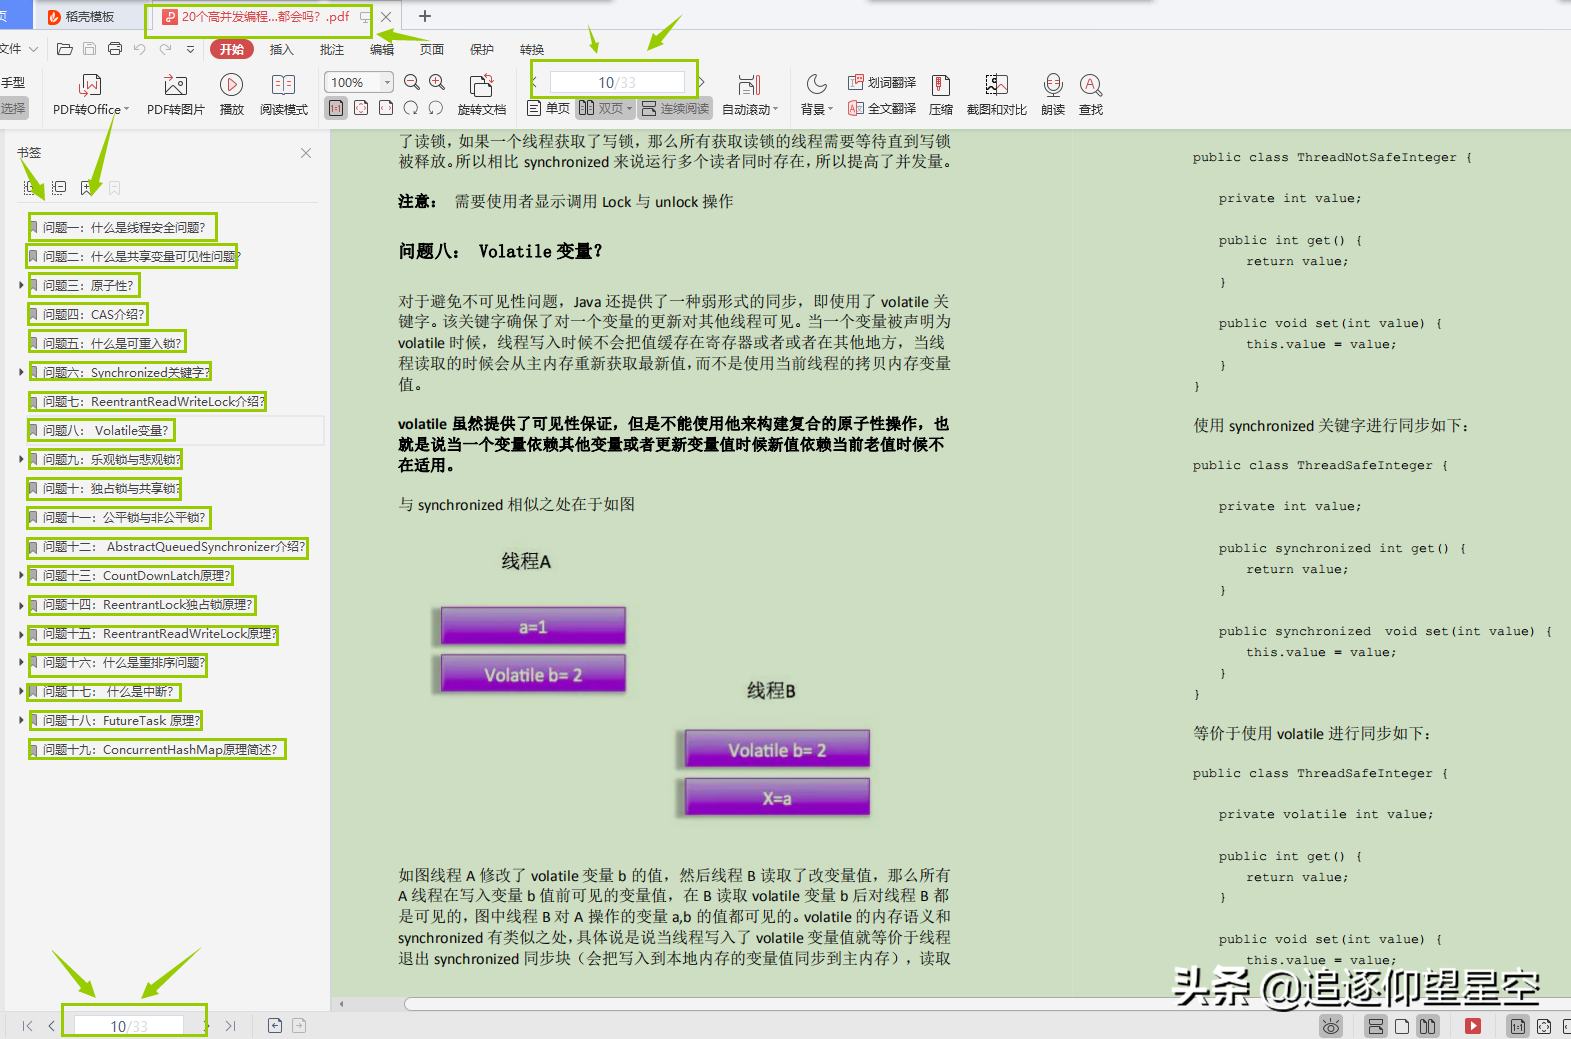Select actual size 1:1 view icon
Viewport: 1571px width, 1039px height.
point(337,108)
